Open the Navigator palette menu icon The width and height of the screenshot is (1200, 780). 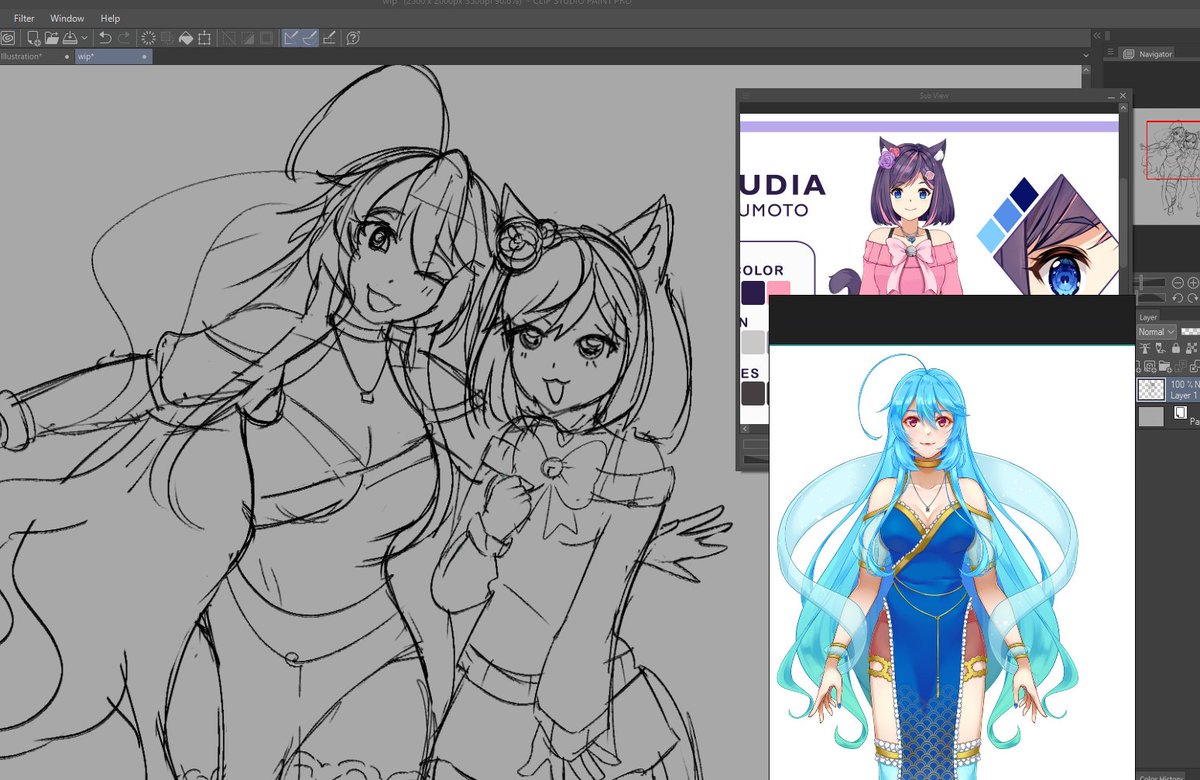tap(1108, 54)
